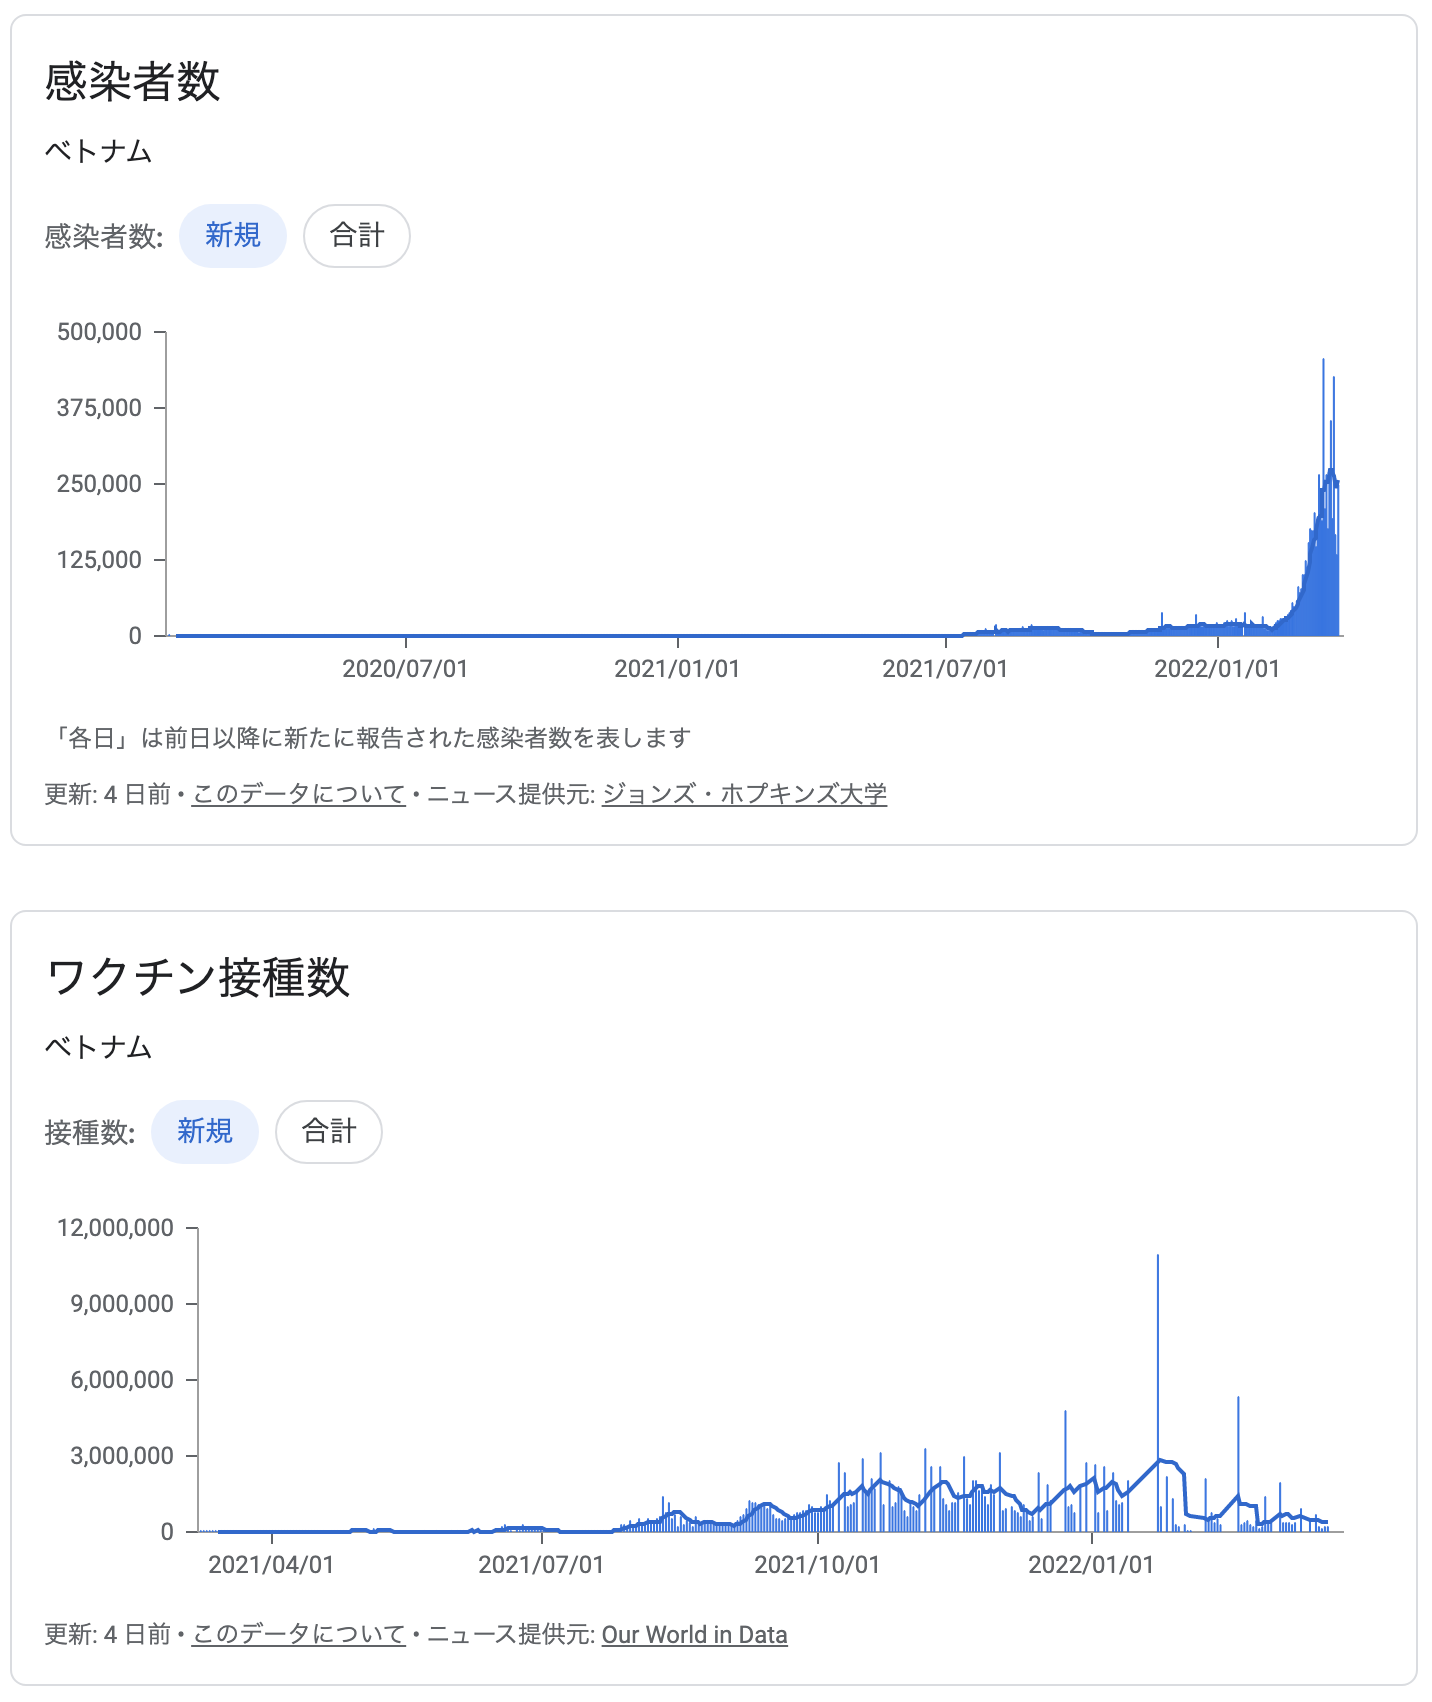Click the 感染者数 card heading
Viewport: 1432px width, 1702px height.
tap(132, 81)
